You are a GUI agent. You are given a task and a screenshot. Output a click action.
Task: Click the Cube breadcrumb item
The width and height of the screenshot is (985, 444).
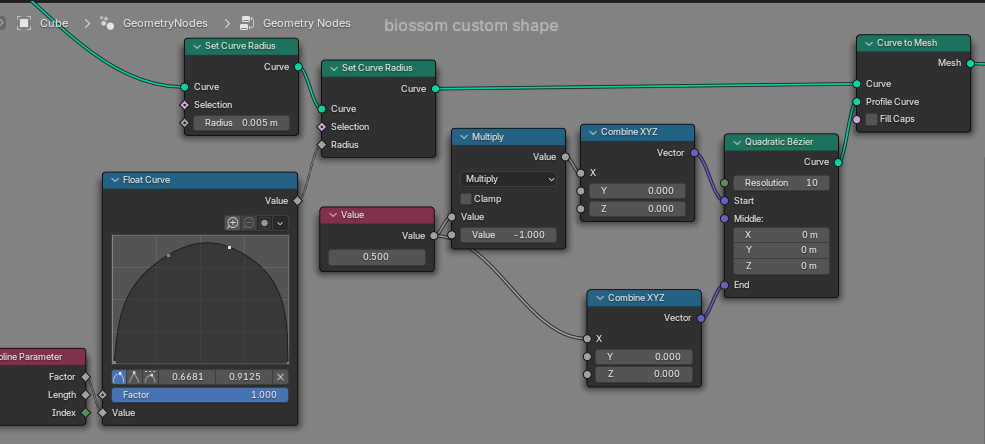(54, 23)
